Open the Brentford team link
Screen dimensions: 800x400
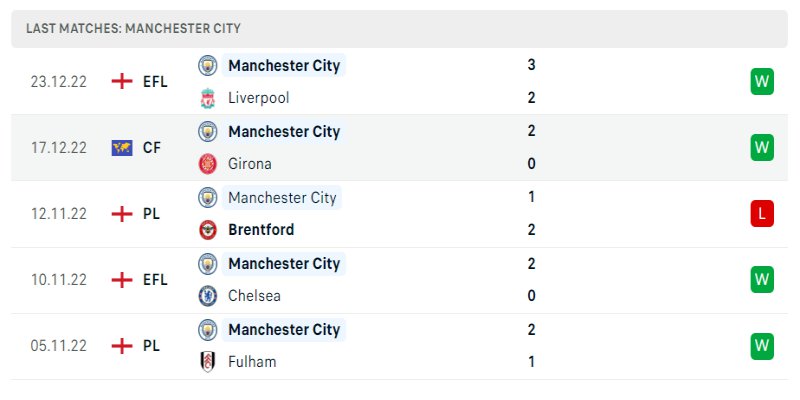[261, 230]
